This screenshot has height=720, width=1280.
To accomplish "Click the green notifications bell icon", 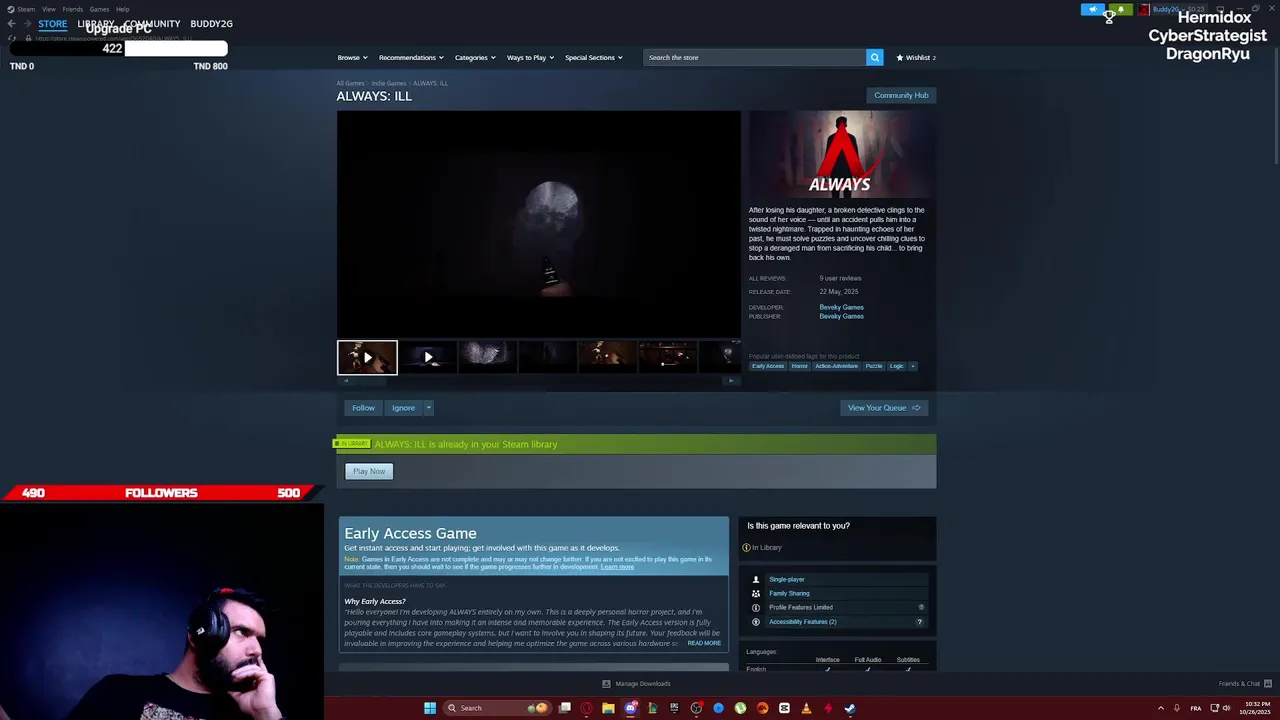I will pyautogui.click(x=1120, y=9).
